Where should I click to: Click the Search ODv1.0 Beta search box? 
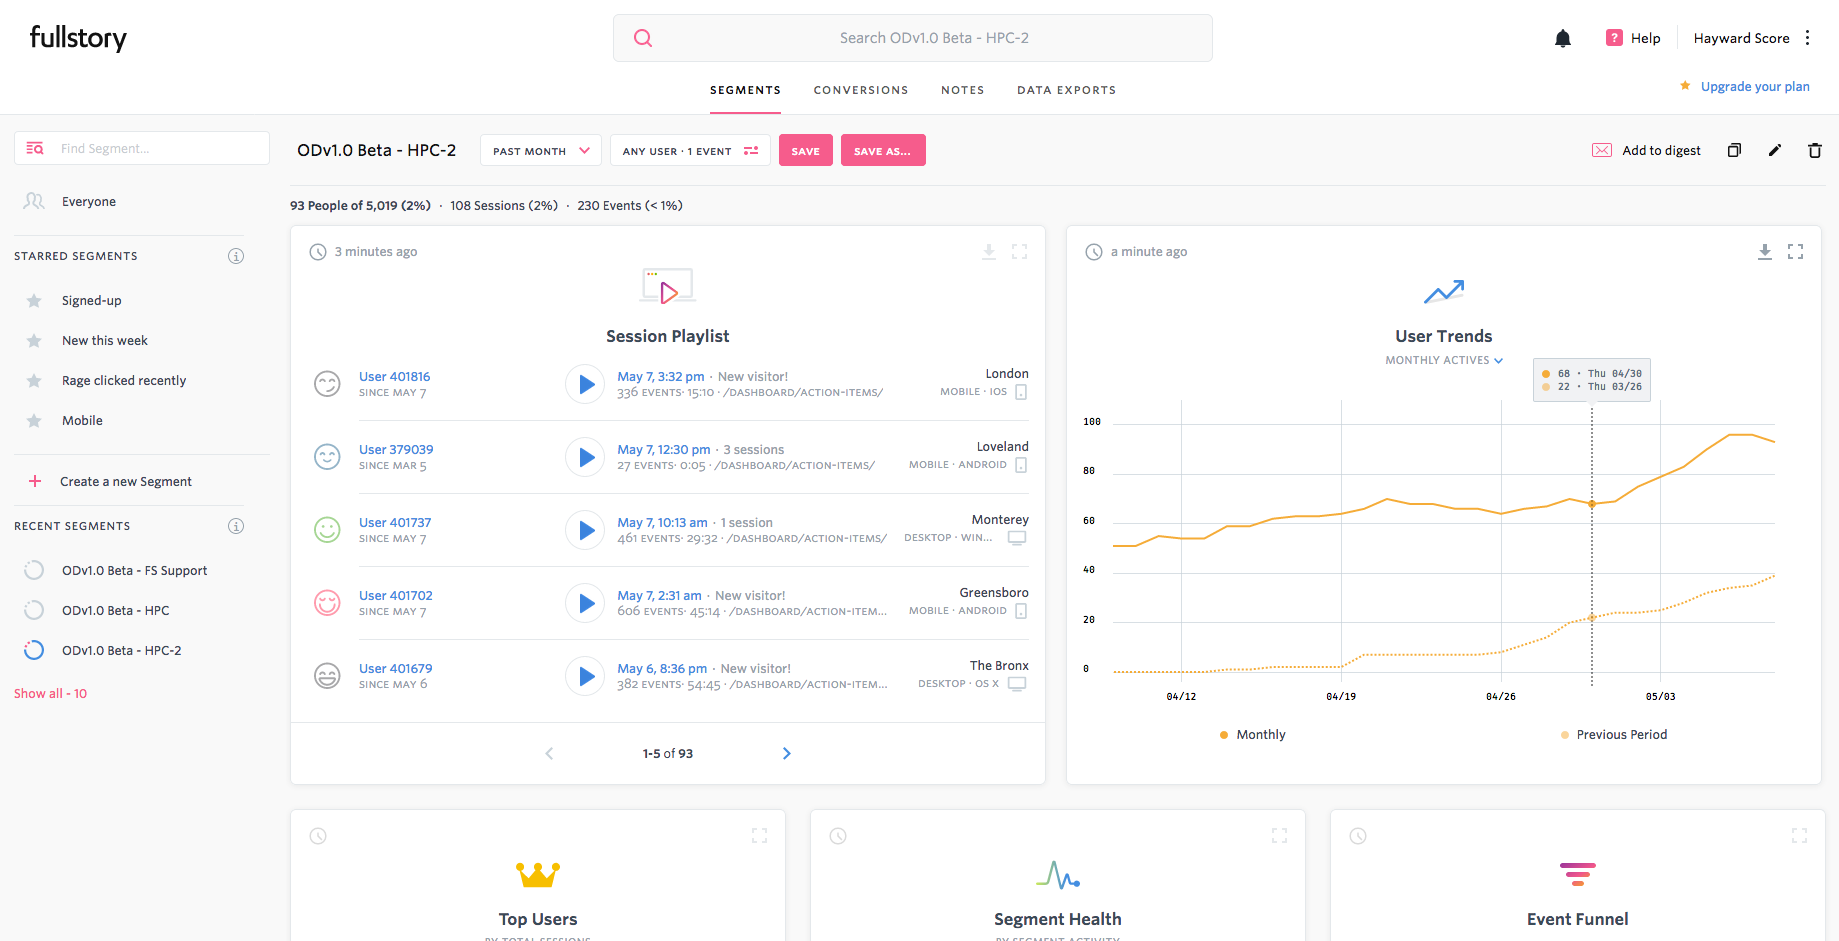pyautogui.click(x=913, y=38)
